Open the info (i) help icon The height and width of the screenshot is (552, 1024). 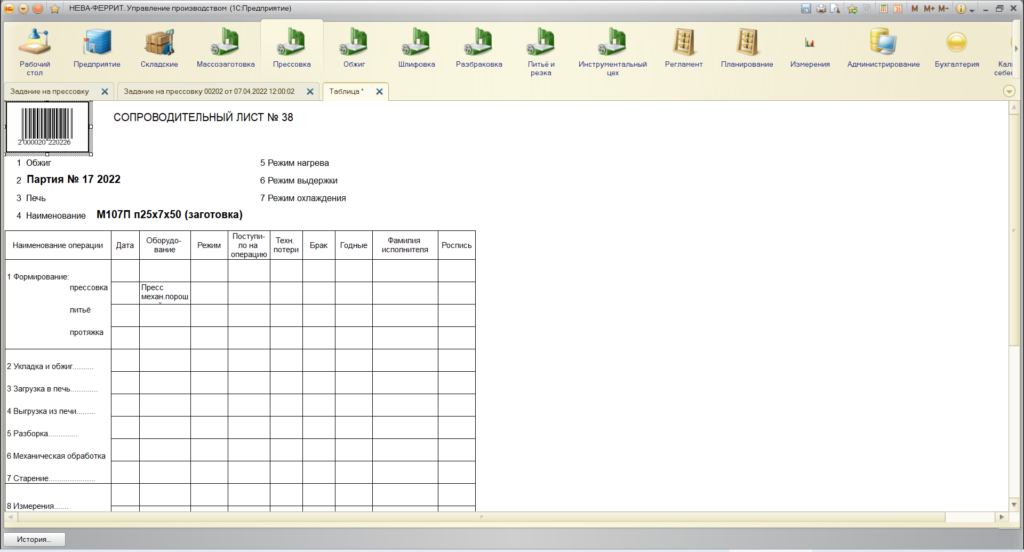click(961, 8)
